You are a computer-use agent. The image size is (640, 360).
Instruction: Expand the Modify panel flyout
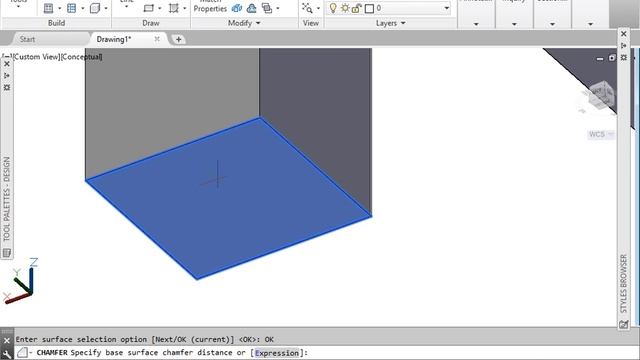(258, 23)
